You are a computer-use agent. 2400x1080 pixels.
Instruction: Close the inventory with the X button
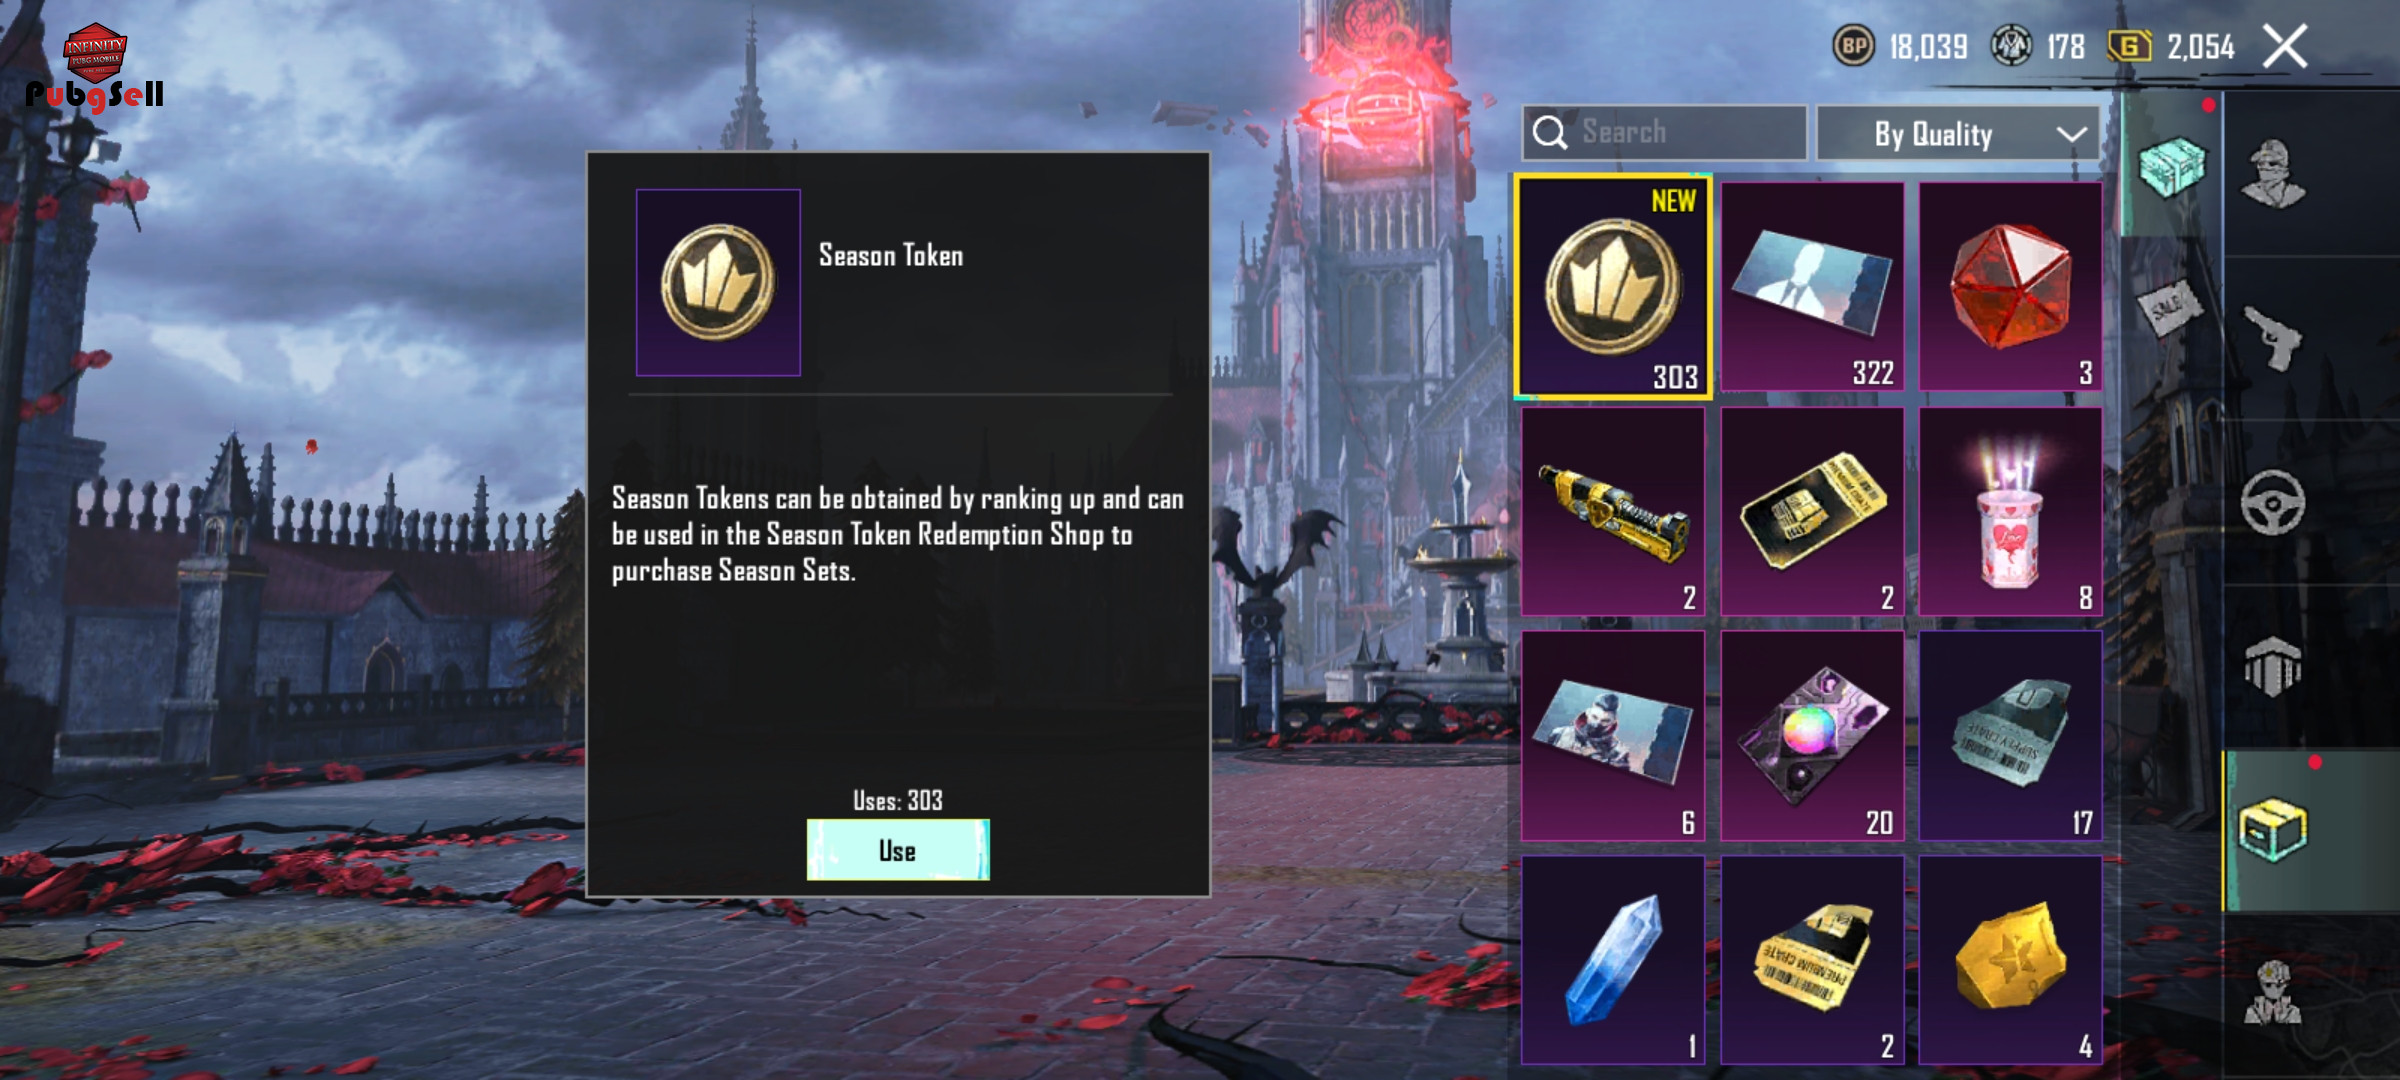coord(2286,46)
